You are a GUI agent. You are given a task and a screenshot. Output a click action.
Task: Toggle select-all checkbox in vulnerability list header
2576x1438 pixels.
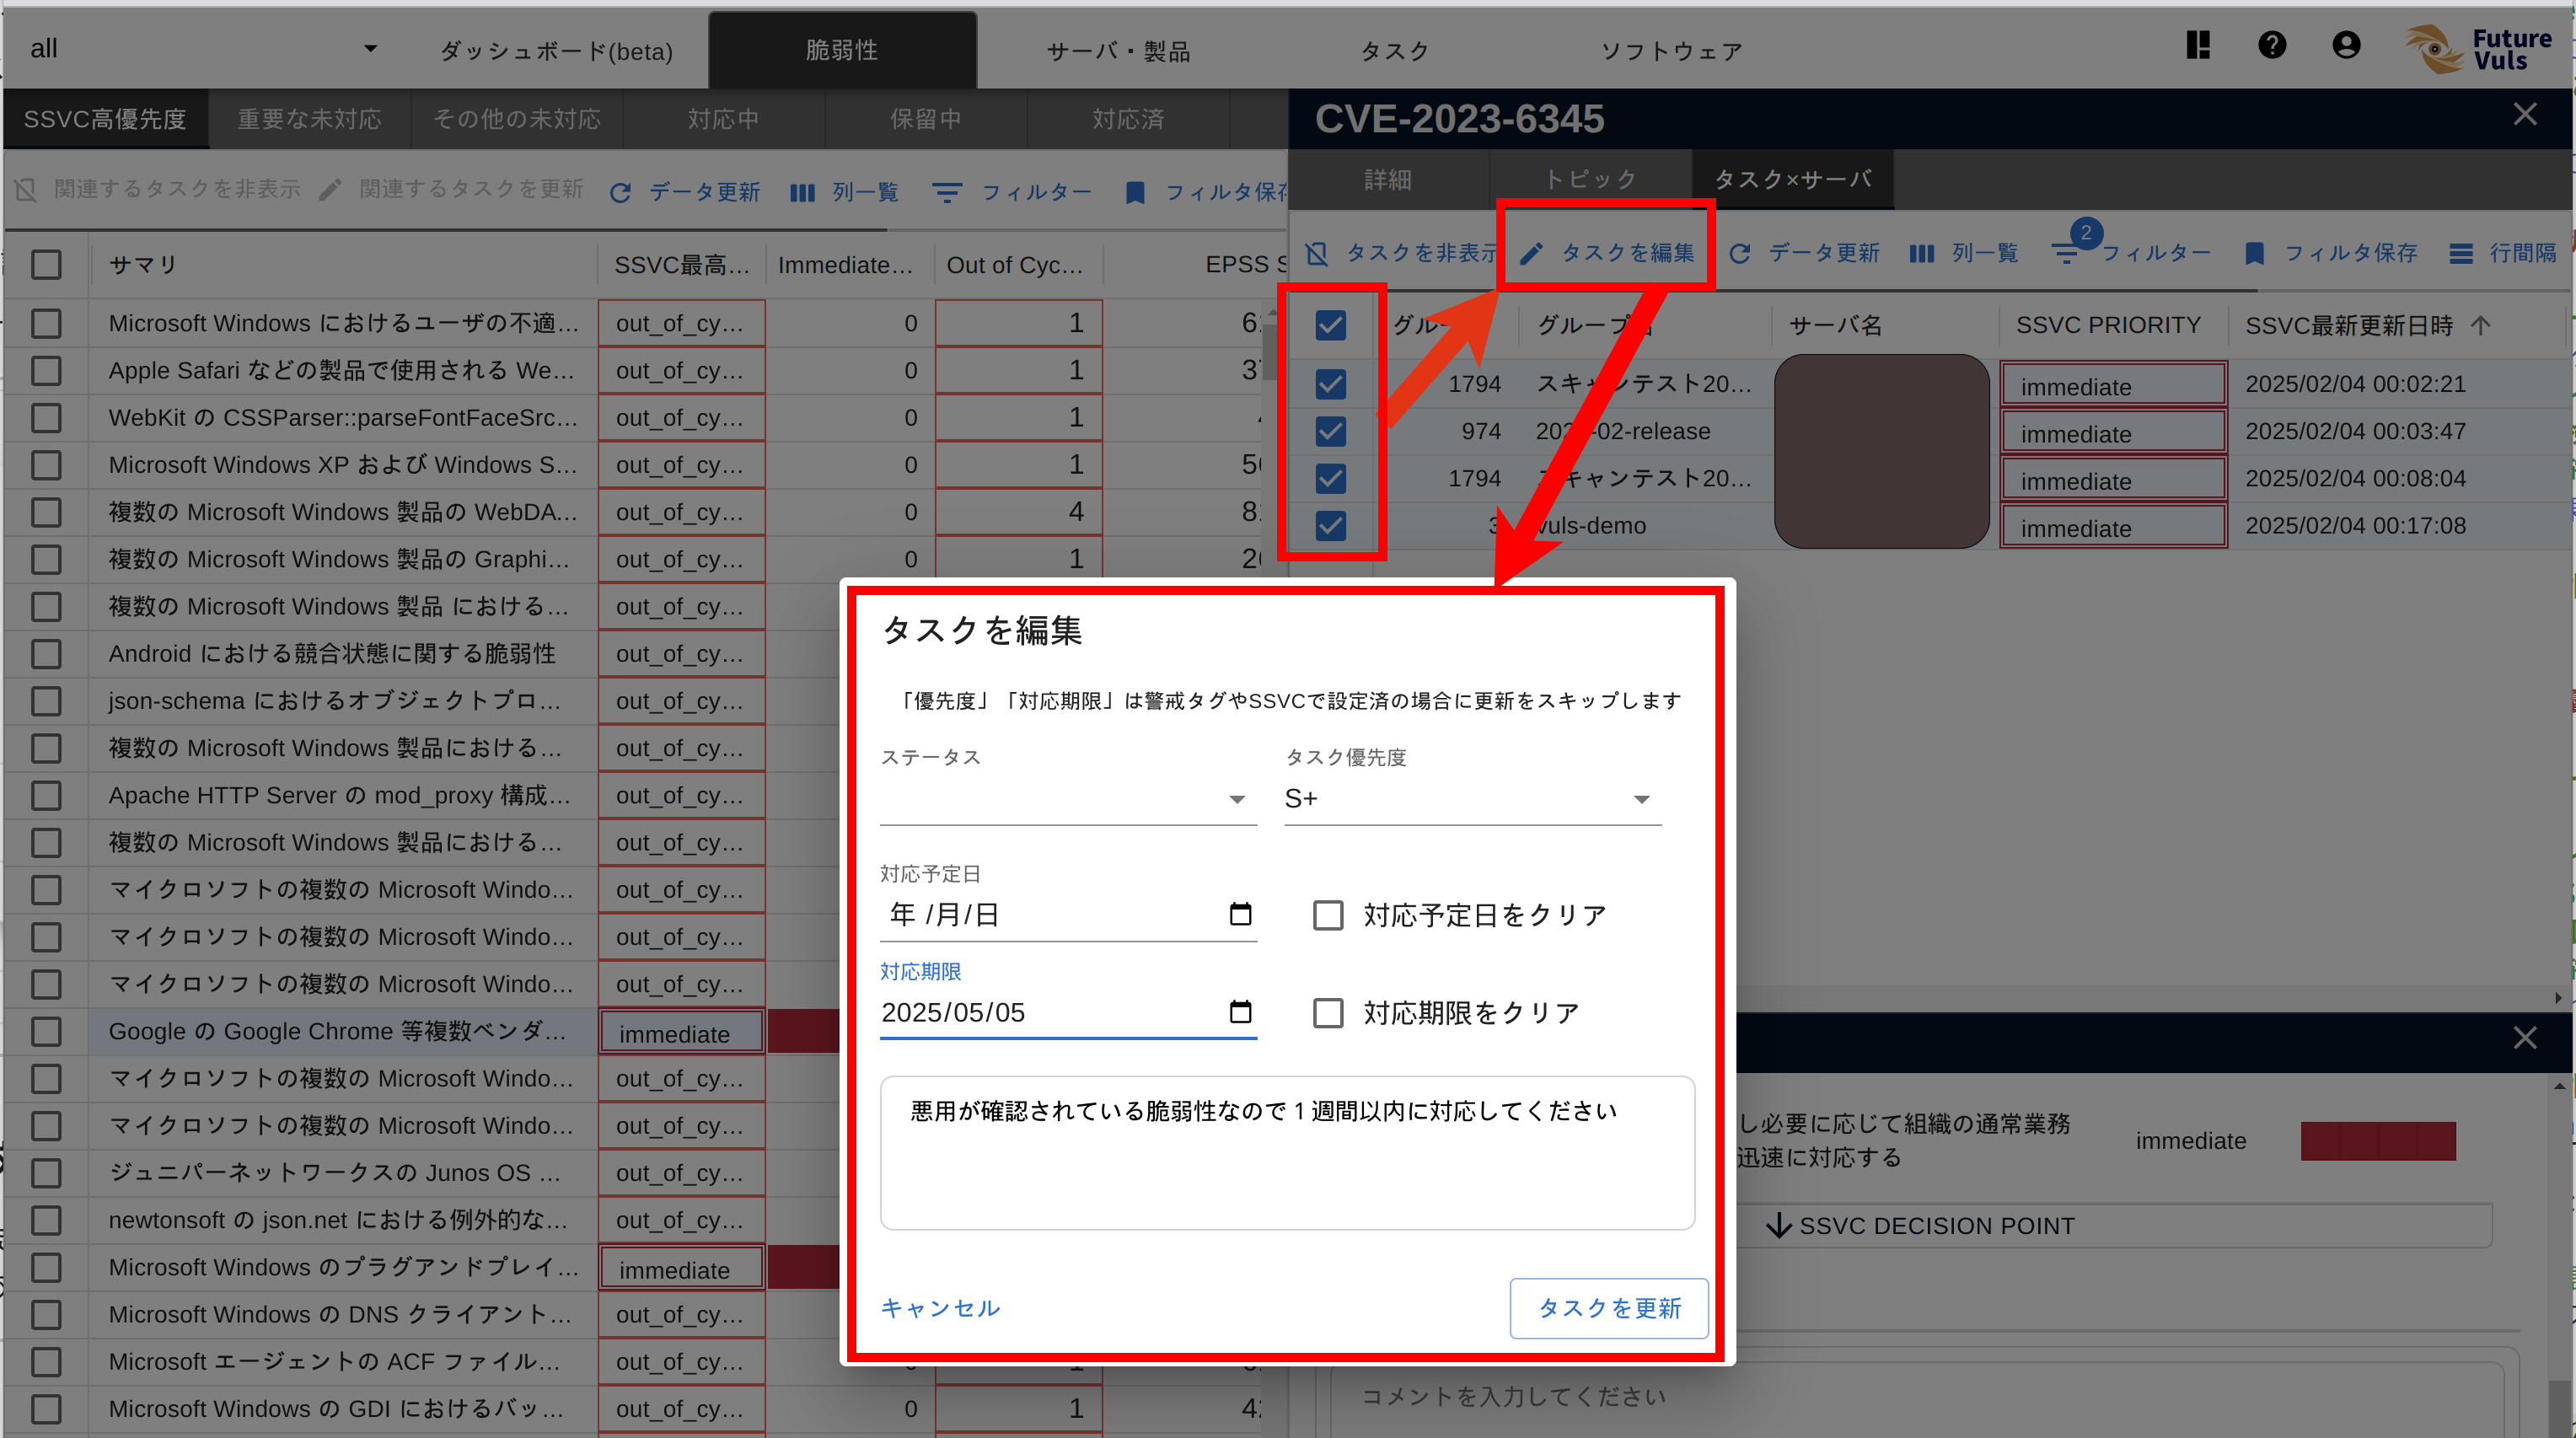46,265
